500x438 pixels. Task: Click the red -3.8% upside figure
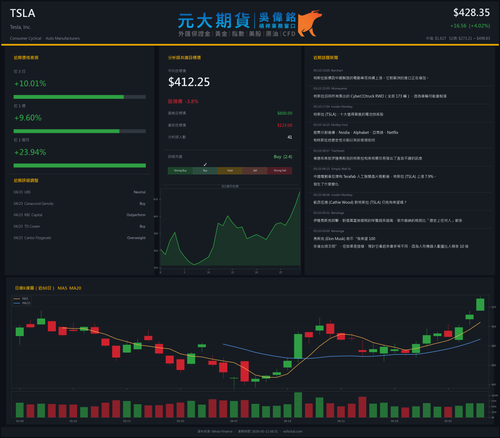tap(191, 101)
